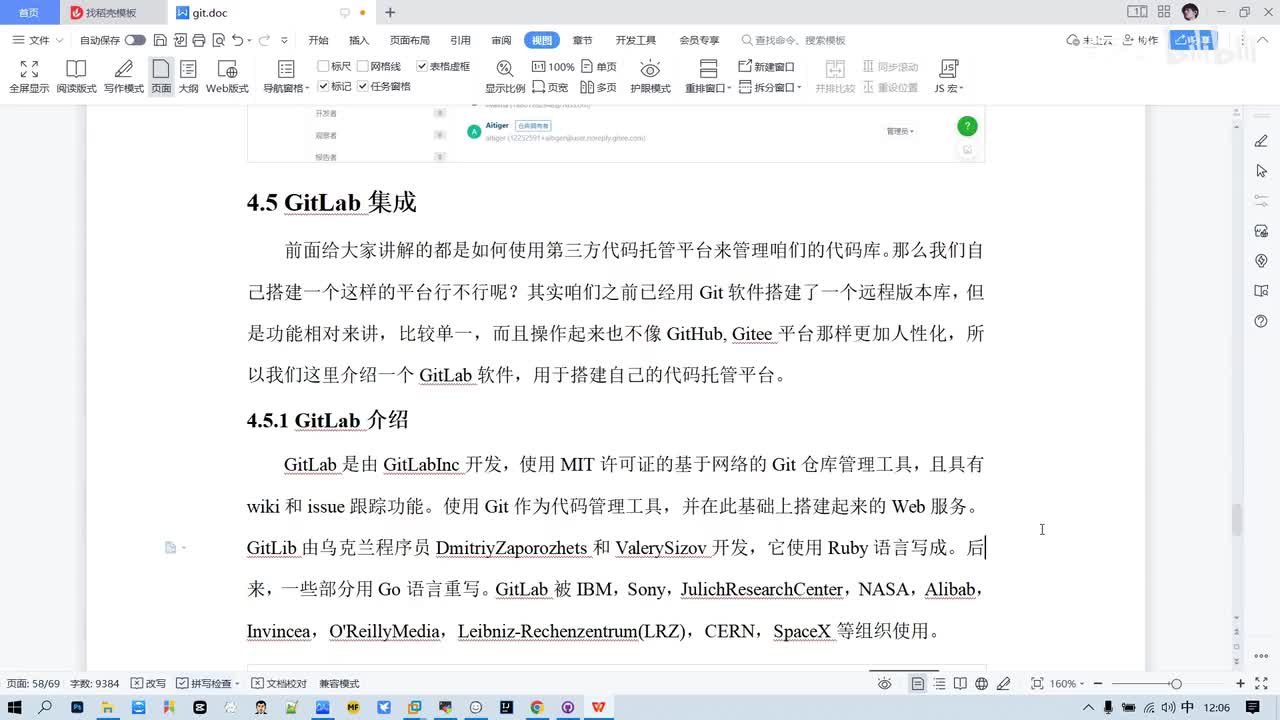Open writing mode (写作模式)
Screen dimensions: 1280x720
(124, 76)
